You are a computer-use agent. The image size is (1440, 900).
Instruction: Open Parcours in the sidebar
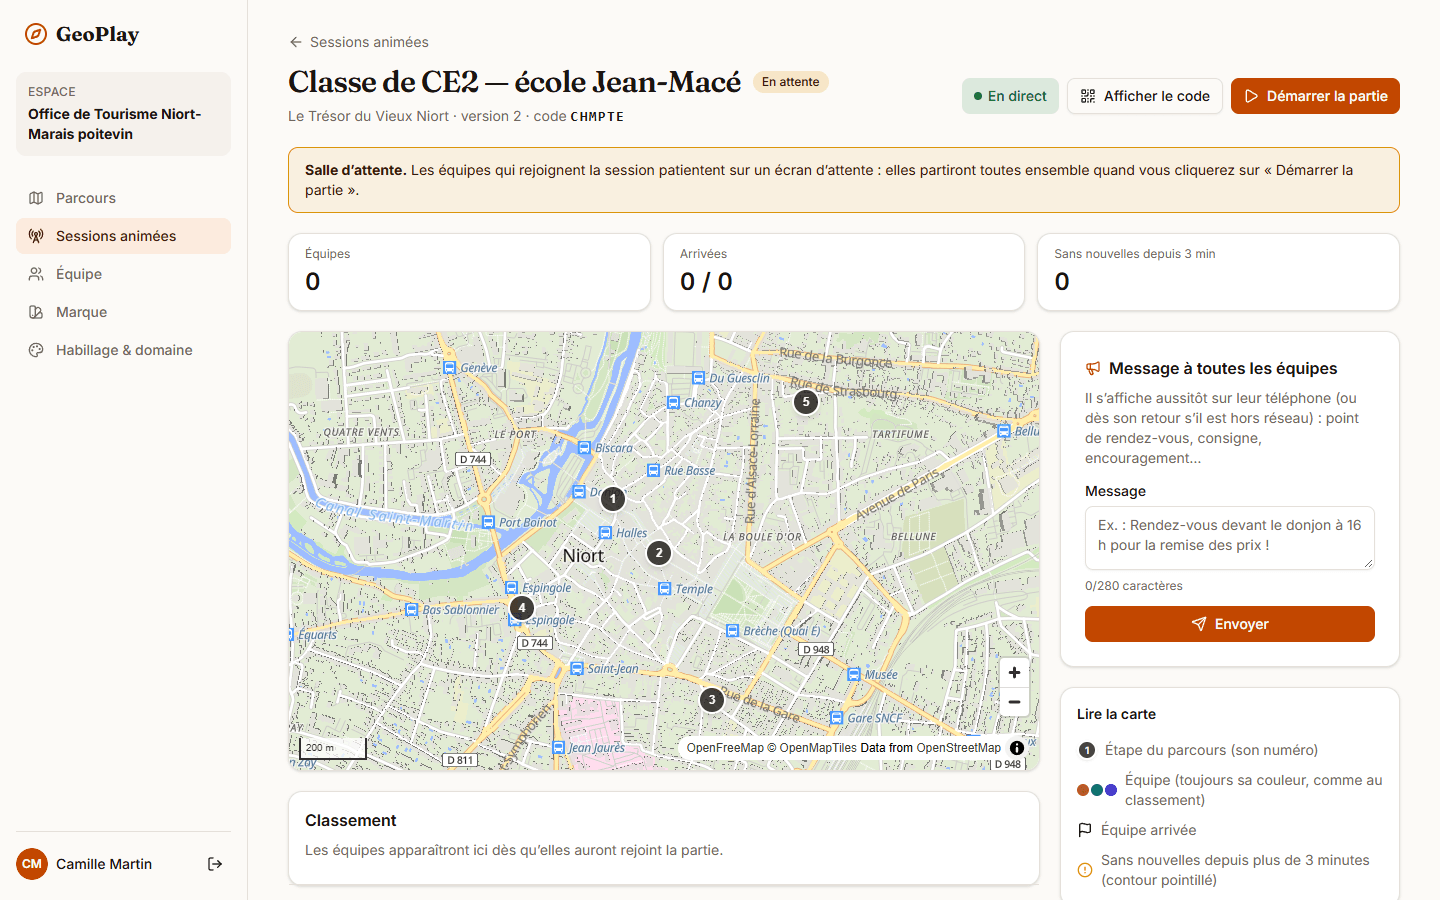pyautogui.click(x=123, y=198)
